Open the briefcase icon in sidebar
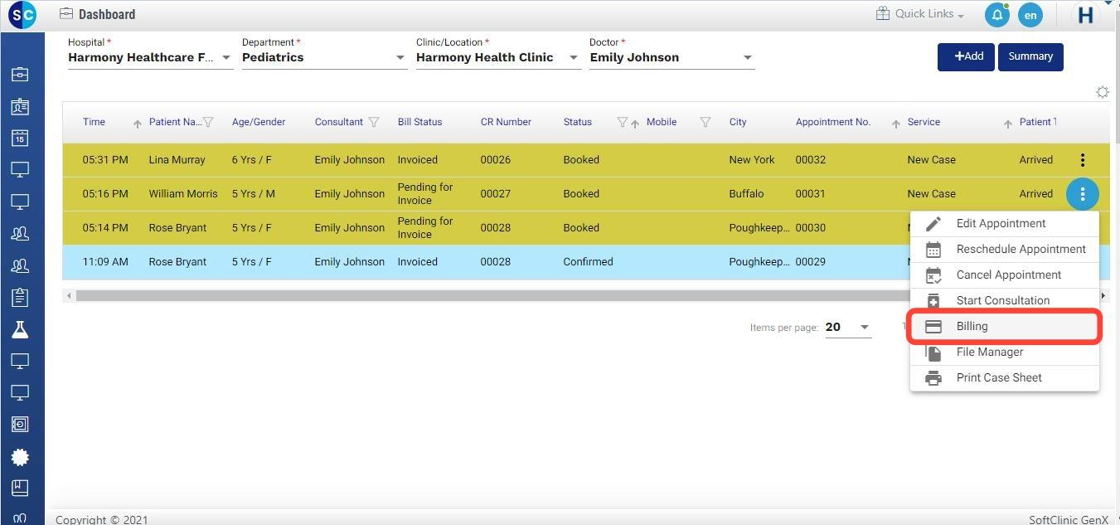This screenshot has width=1120, height=525. tap(20, 74)
